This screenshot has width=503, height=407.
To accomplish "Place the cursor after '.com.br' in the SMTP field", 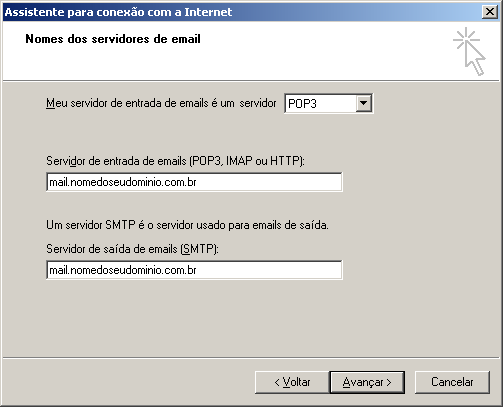I will click(x=198, y=270).
